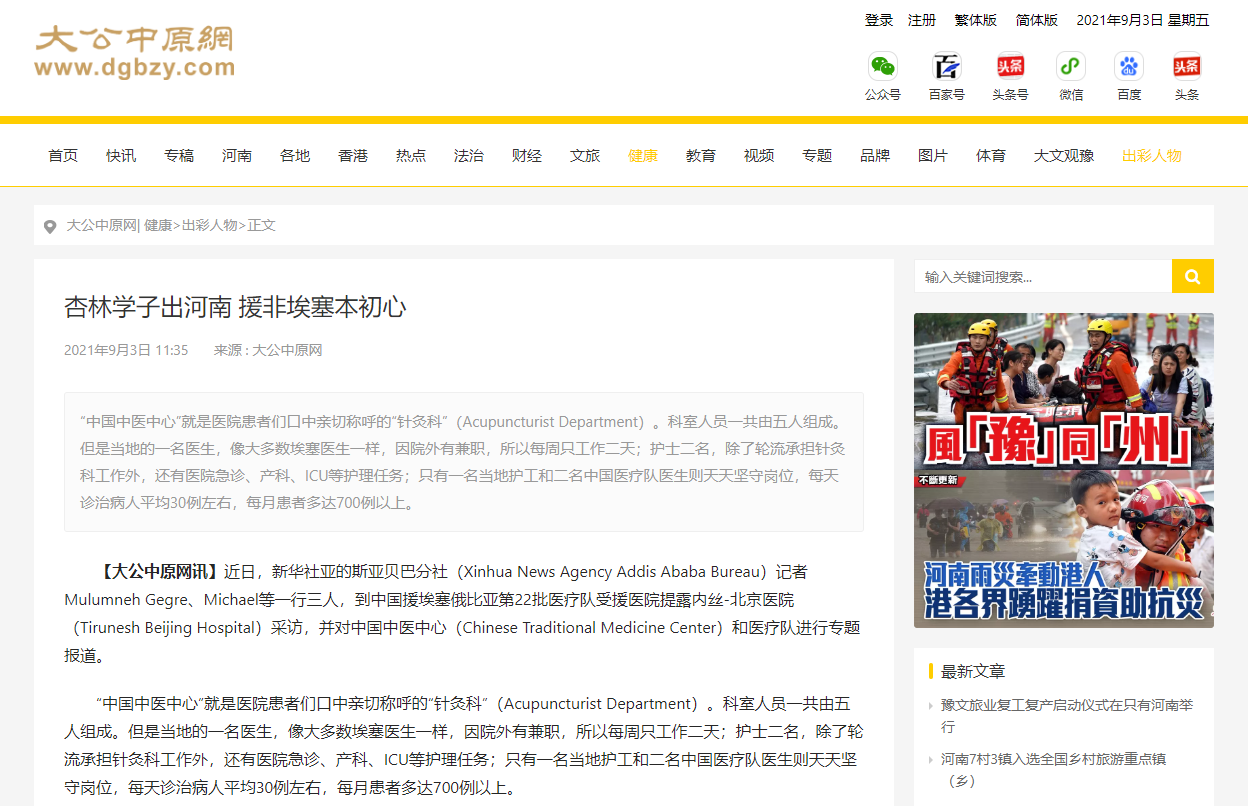This screenshot has height=806, width=1248.
Task: Focus the keyword search input field
Action: point(1042,276)
